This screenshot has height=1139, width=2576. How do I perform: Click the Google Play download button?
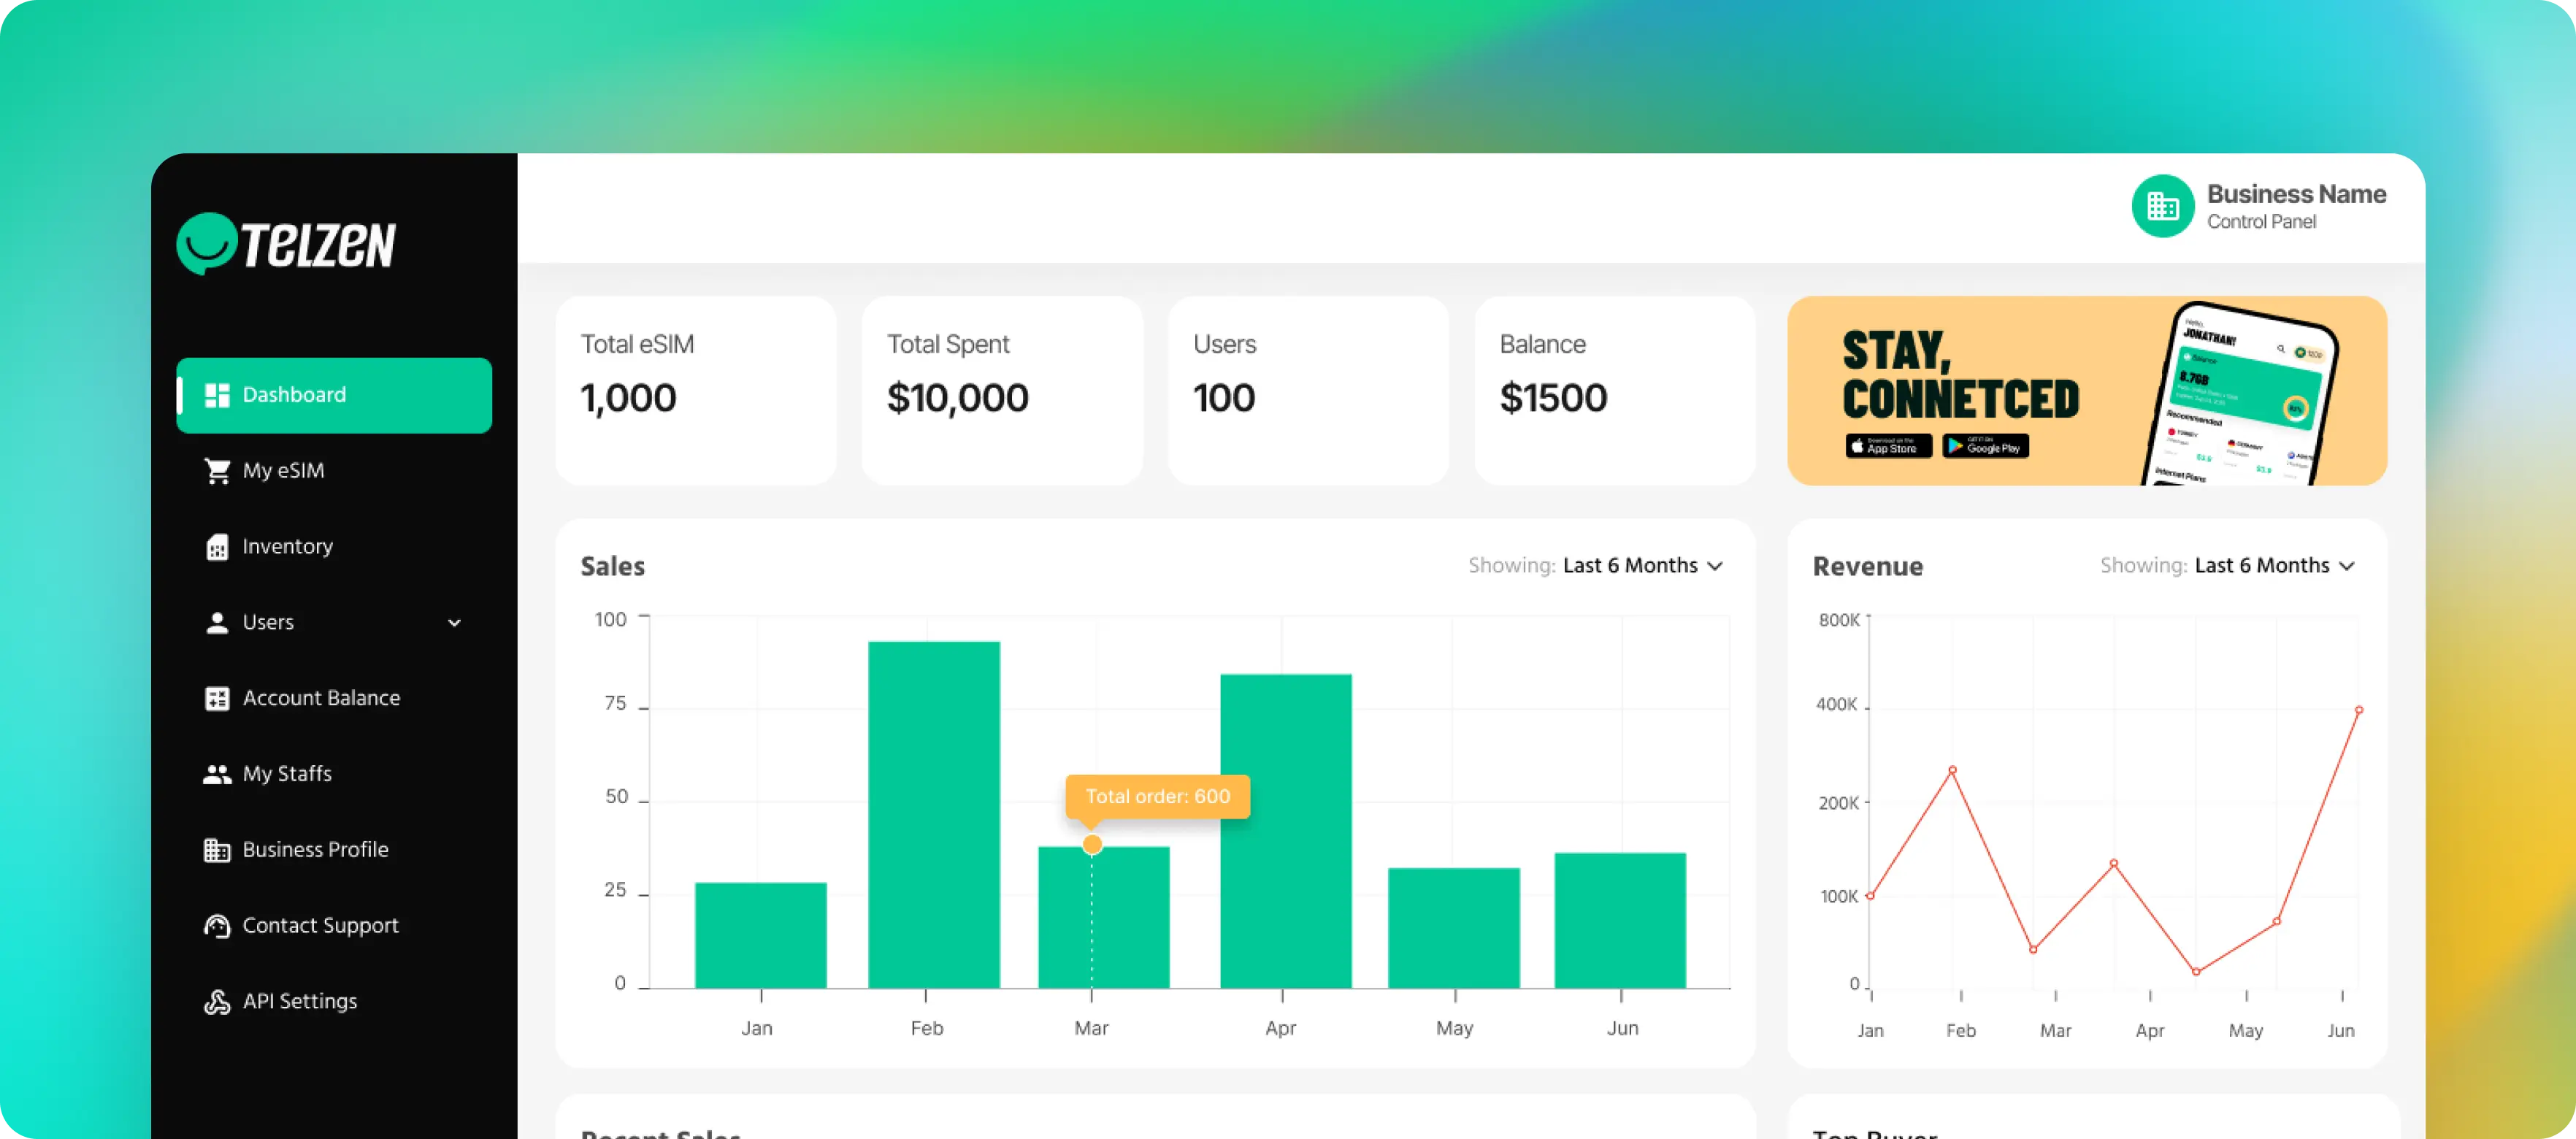1985,446
